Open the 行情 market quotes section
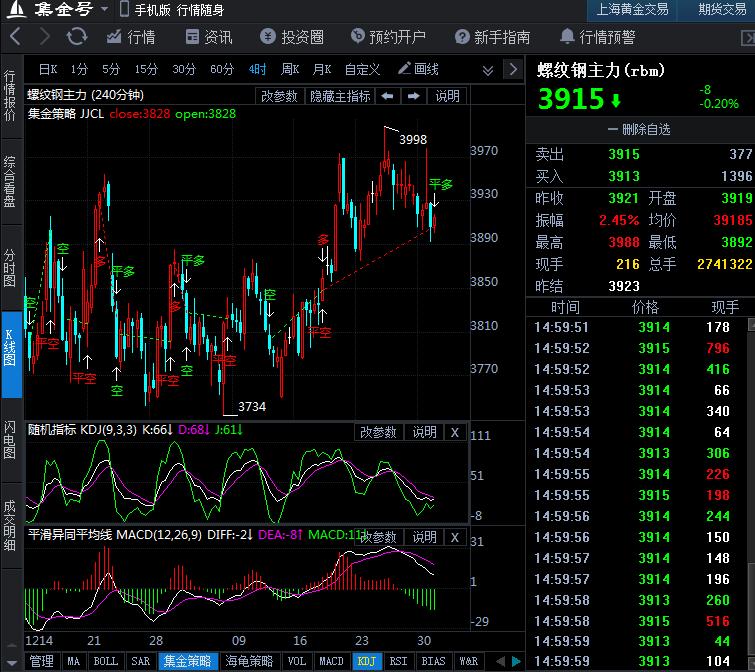Image resolution: width=755 pixels, height=672 pixels. [131, 37]
